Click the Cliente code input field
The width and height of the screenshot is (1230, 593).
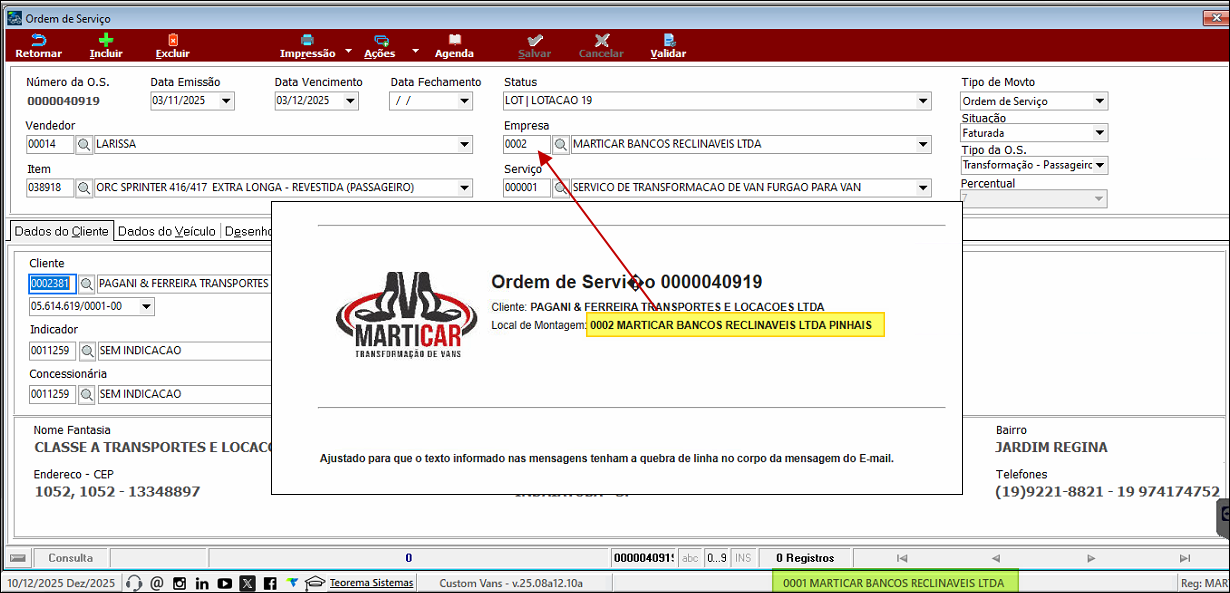pos(52,283)
